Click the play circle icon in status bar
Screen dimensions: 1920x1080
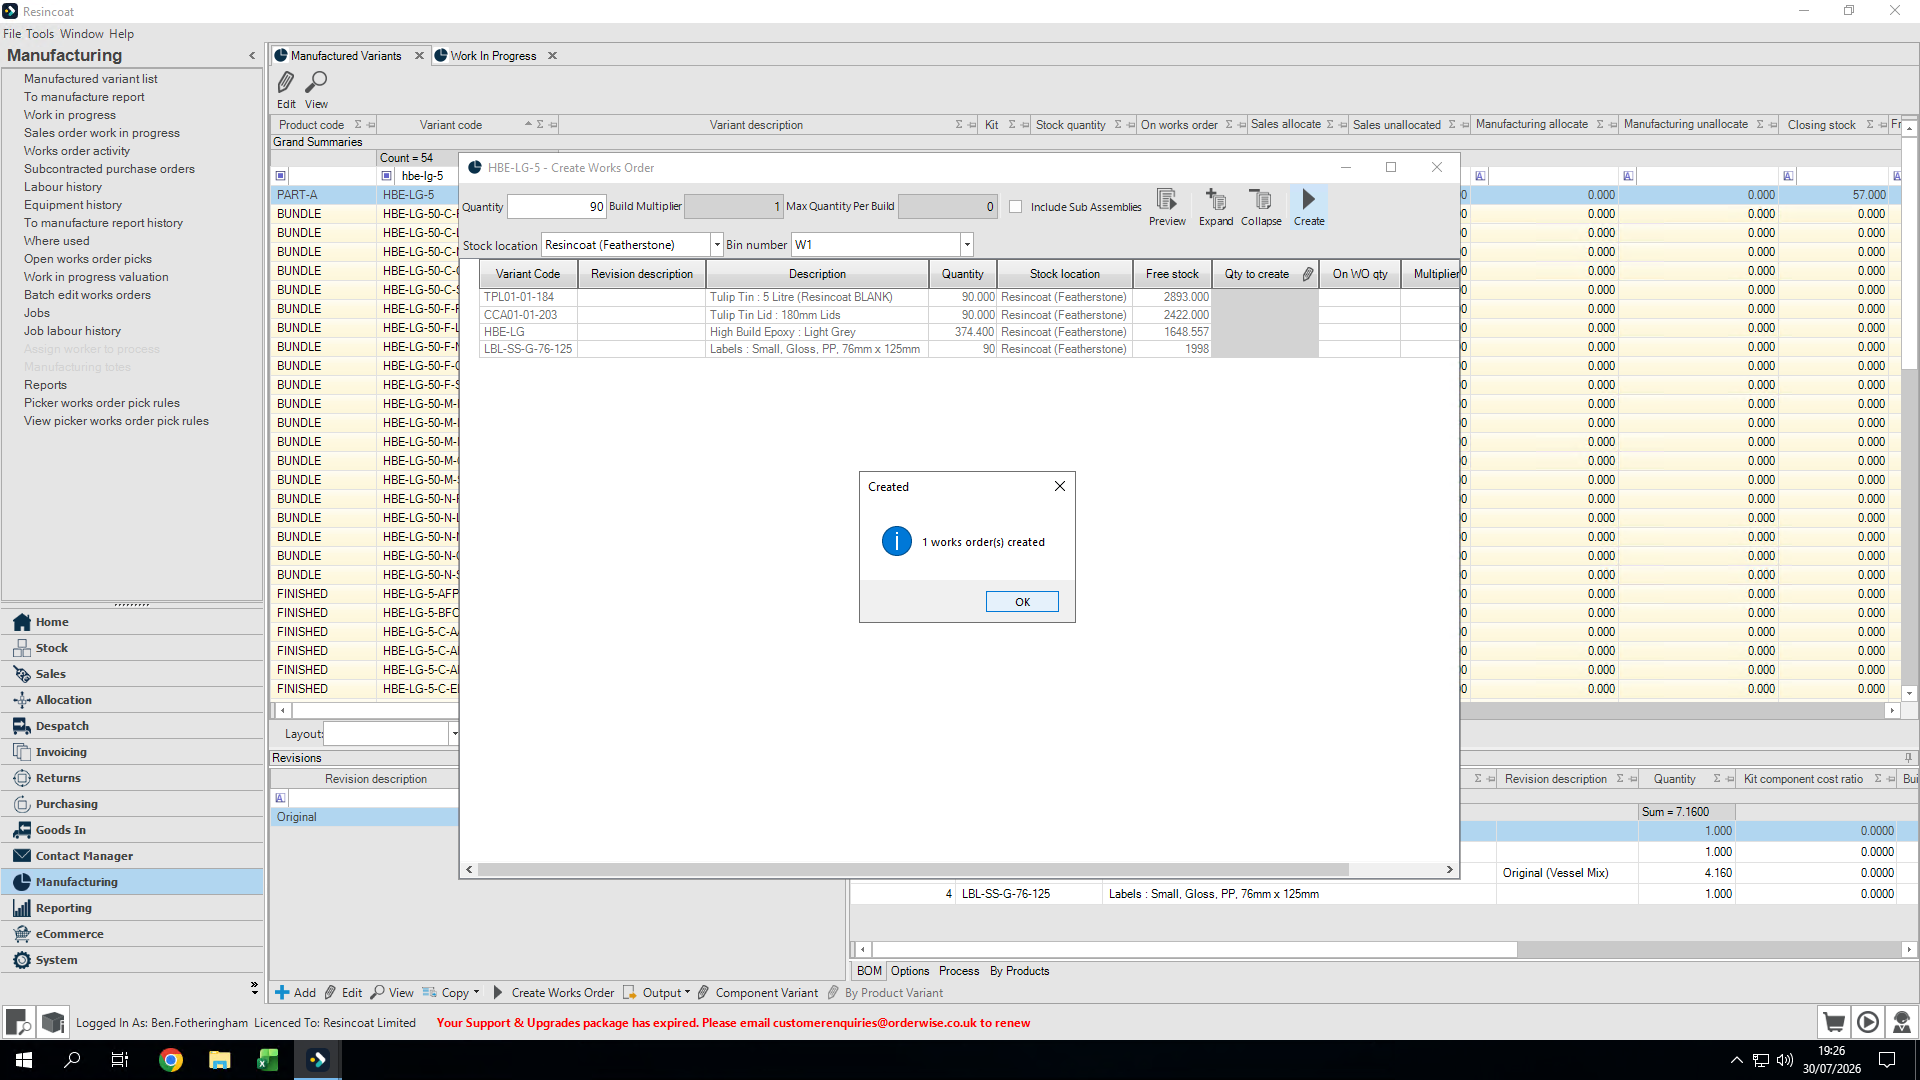point(1867,1022)
